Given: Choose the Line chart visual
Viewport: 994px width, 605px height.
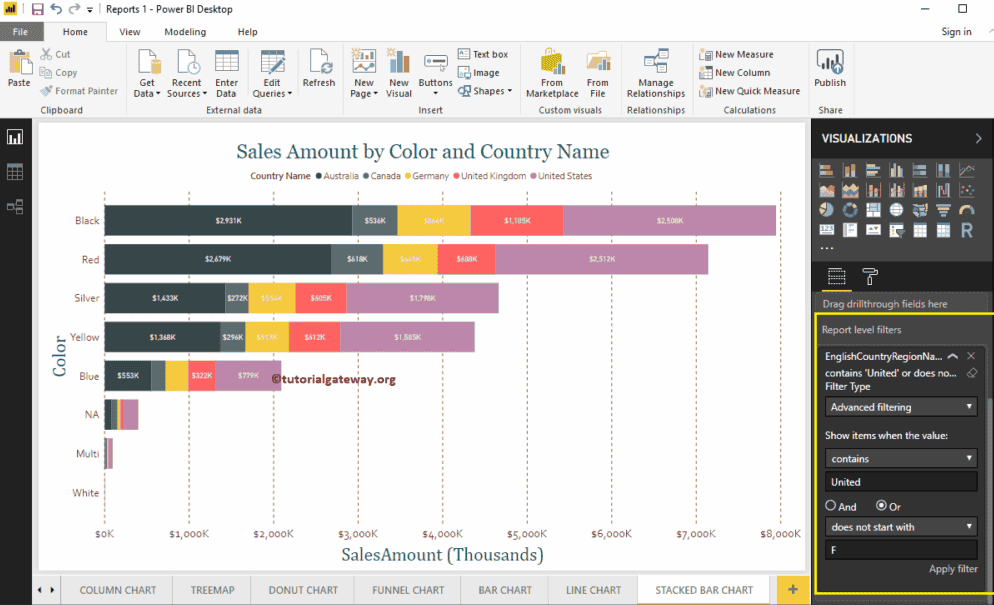Looking at the screenshot, I should (x=967, y=170).
